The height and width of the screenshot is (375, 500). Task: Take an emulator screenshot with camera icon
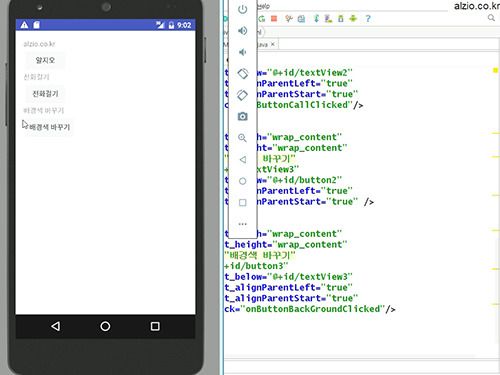click(x=242, y=116)
